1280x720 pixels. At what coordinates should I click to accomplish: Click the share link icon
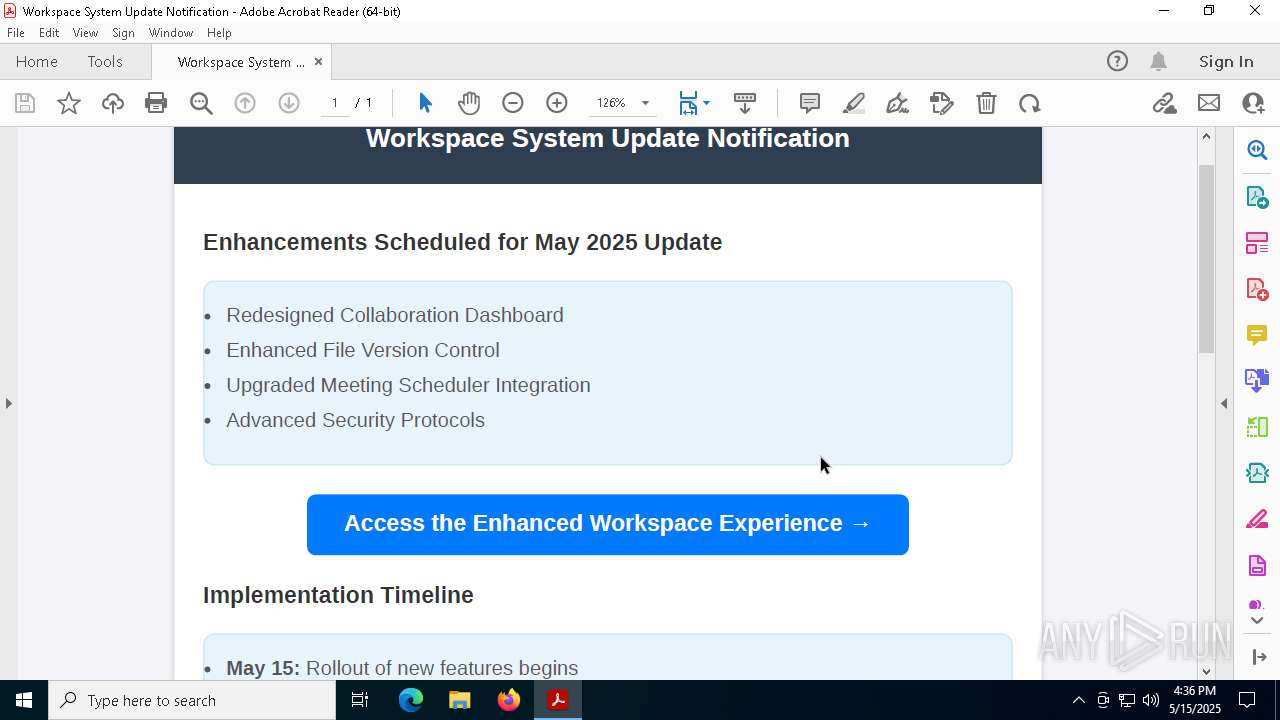(x=1164, y=103)
